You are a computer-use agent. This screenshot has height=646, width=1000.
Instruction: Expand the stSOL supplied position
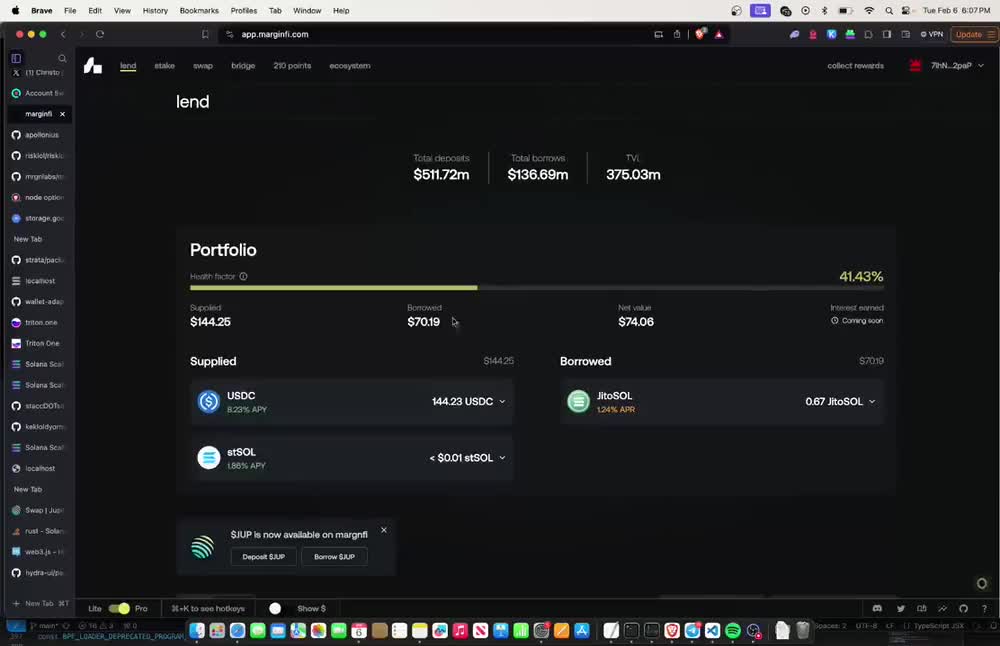(x=503, y=458)
